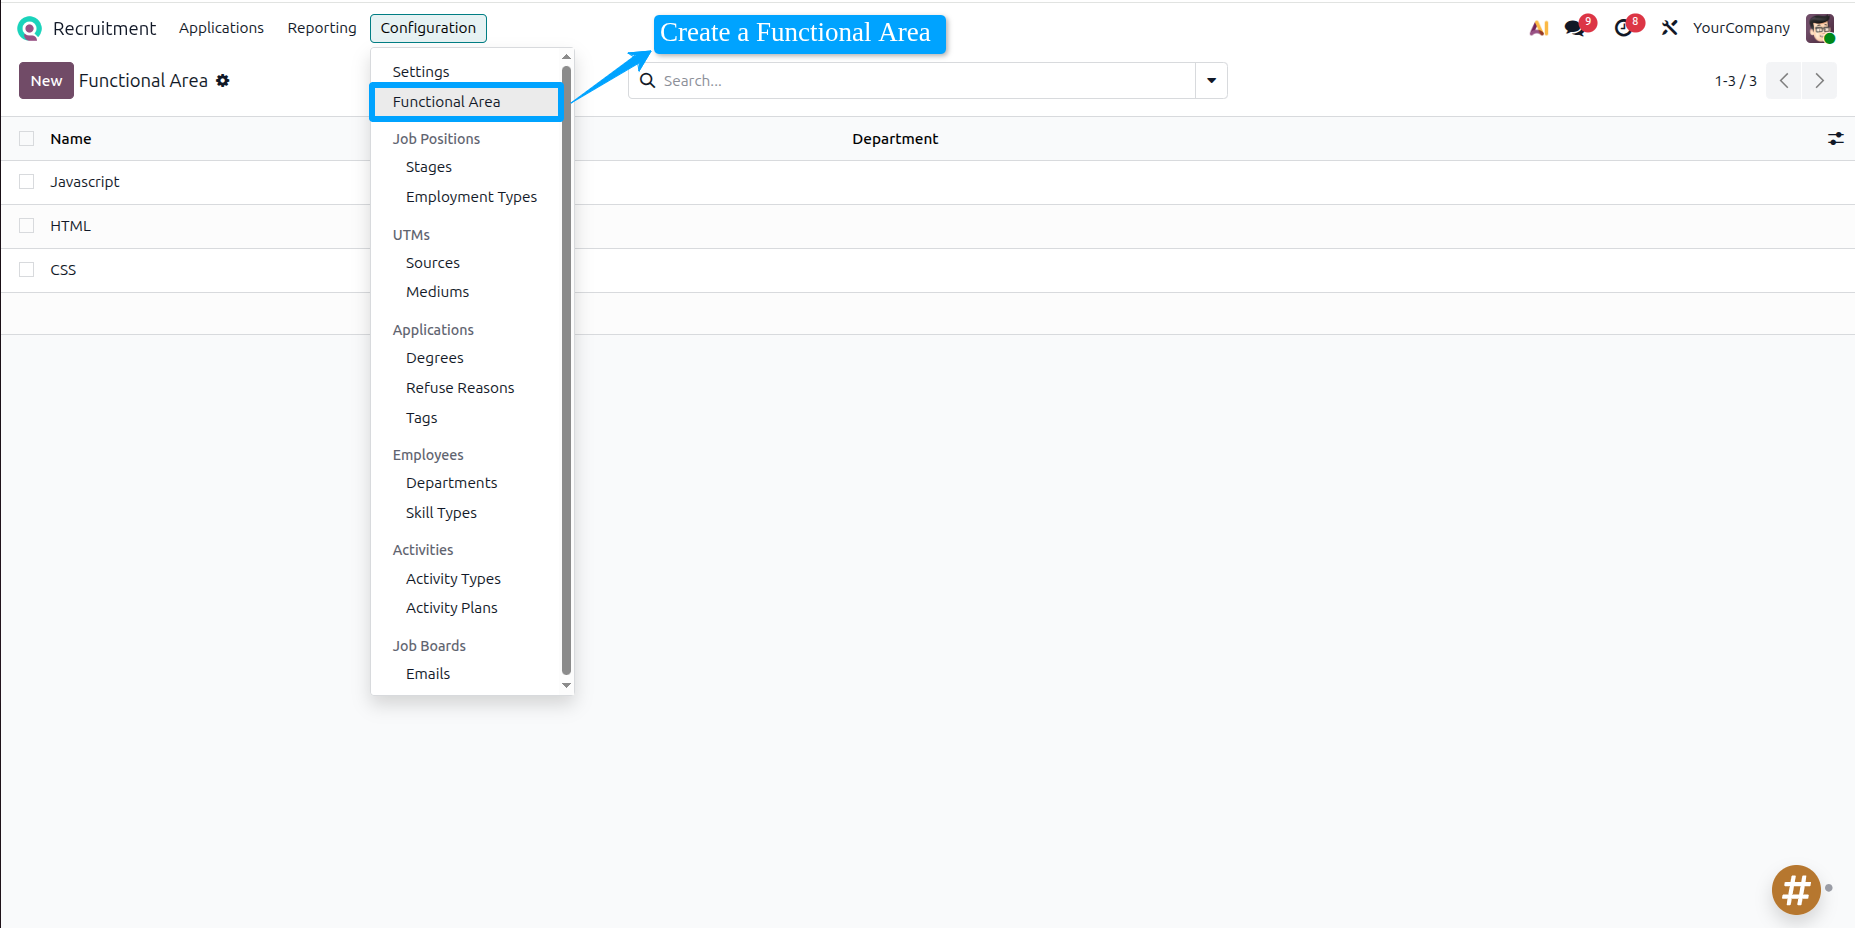Click the New button
The image size is (1855, 928).
[x=46, y=81]
